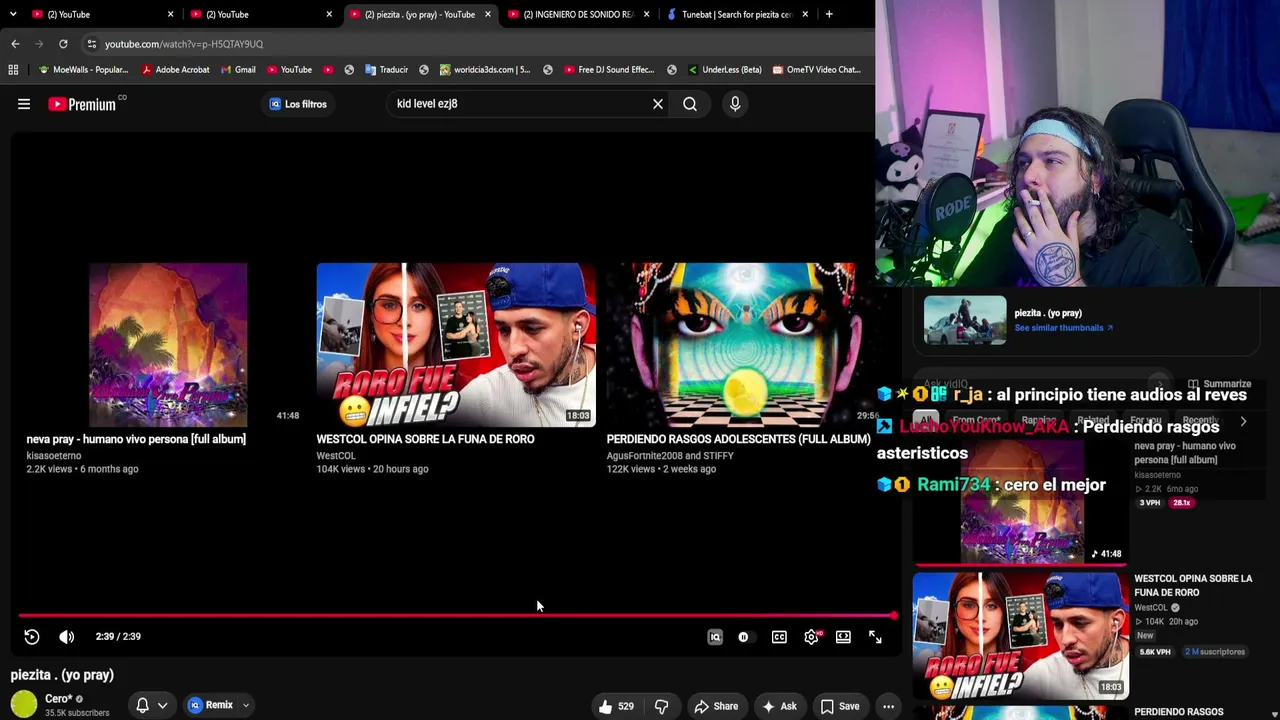Open the Cero* channel name link
Image resolution: width=1280 pixels, height=720 pixels.
[x=58, y=699]
